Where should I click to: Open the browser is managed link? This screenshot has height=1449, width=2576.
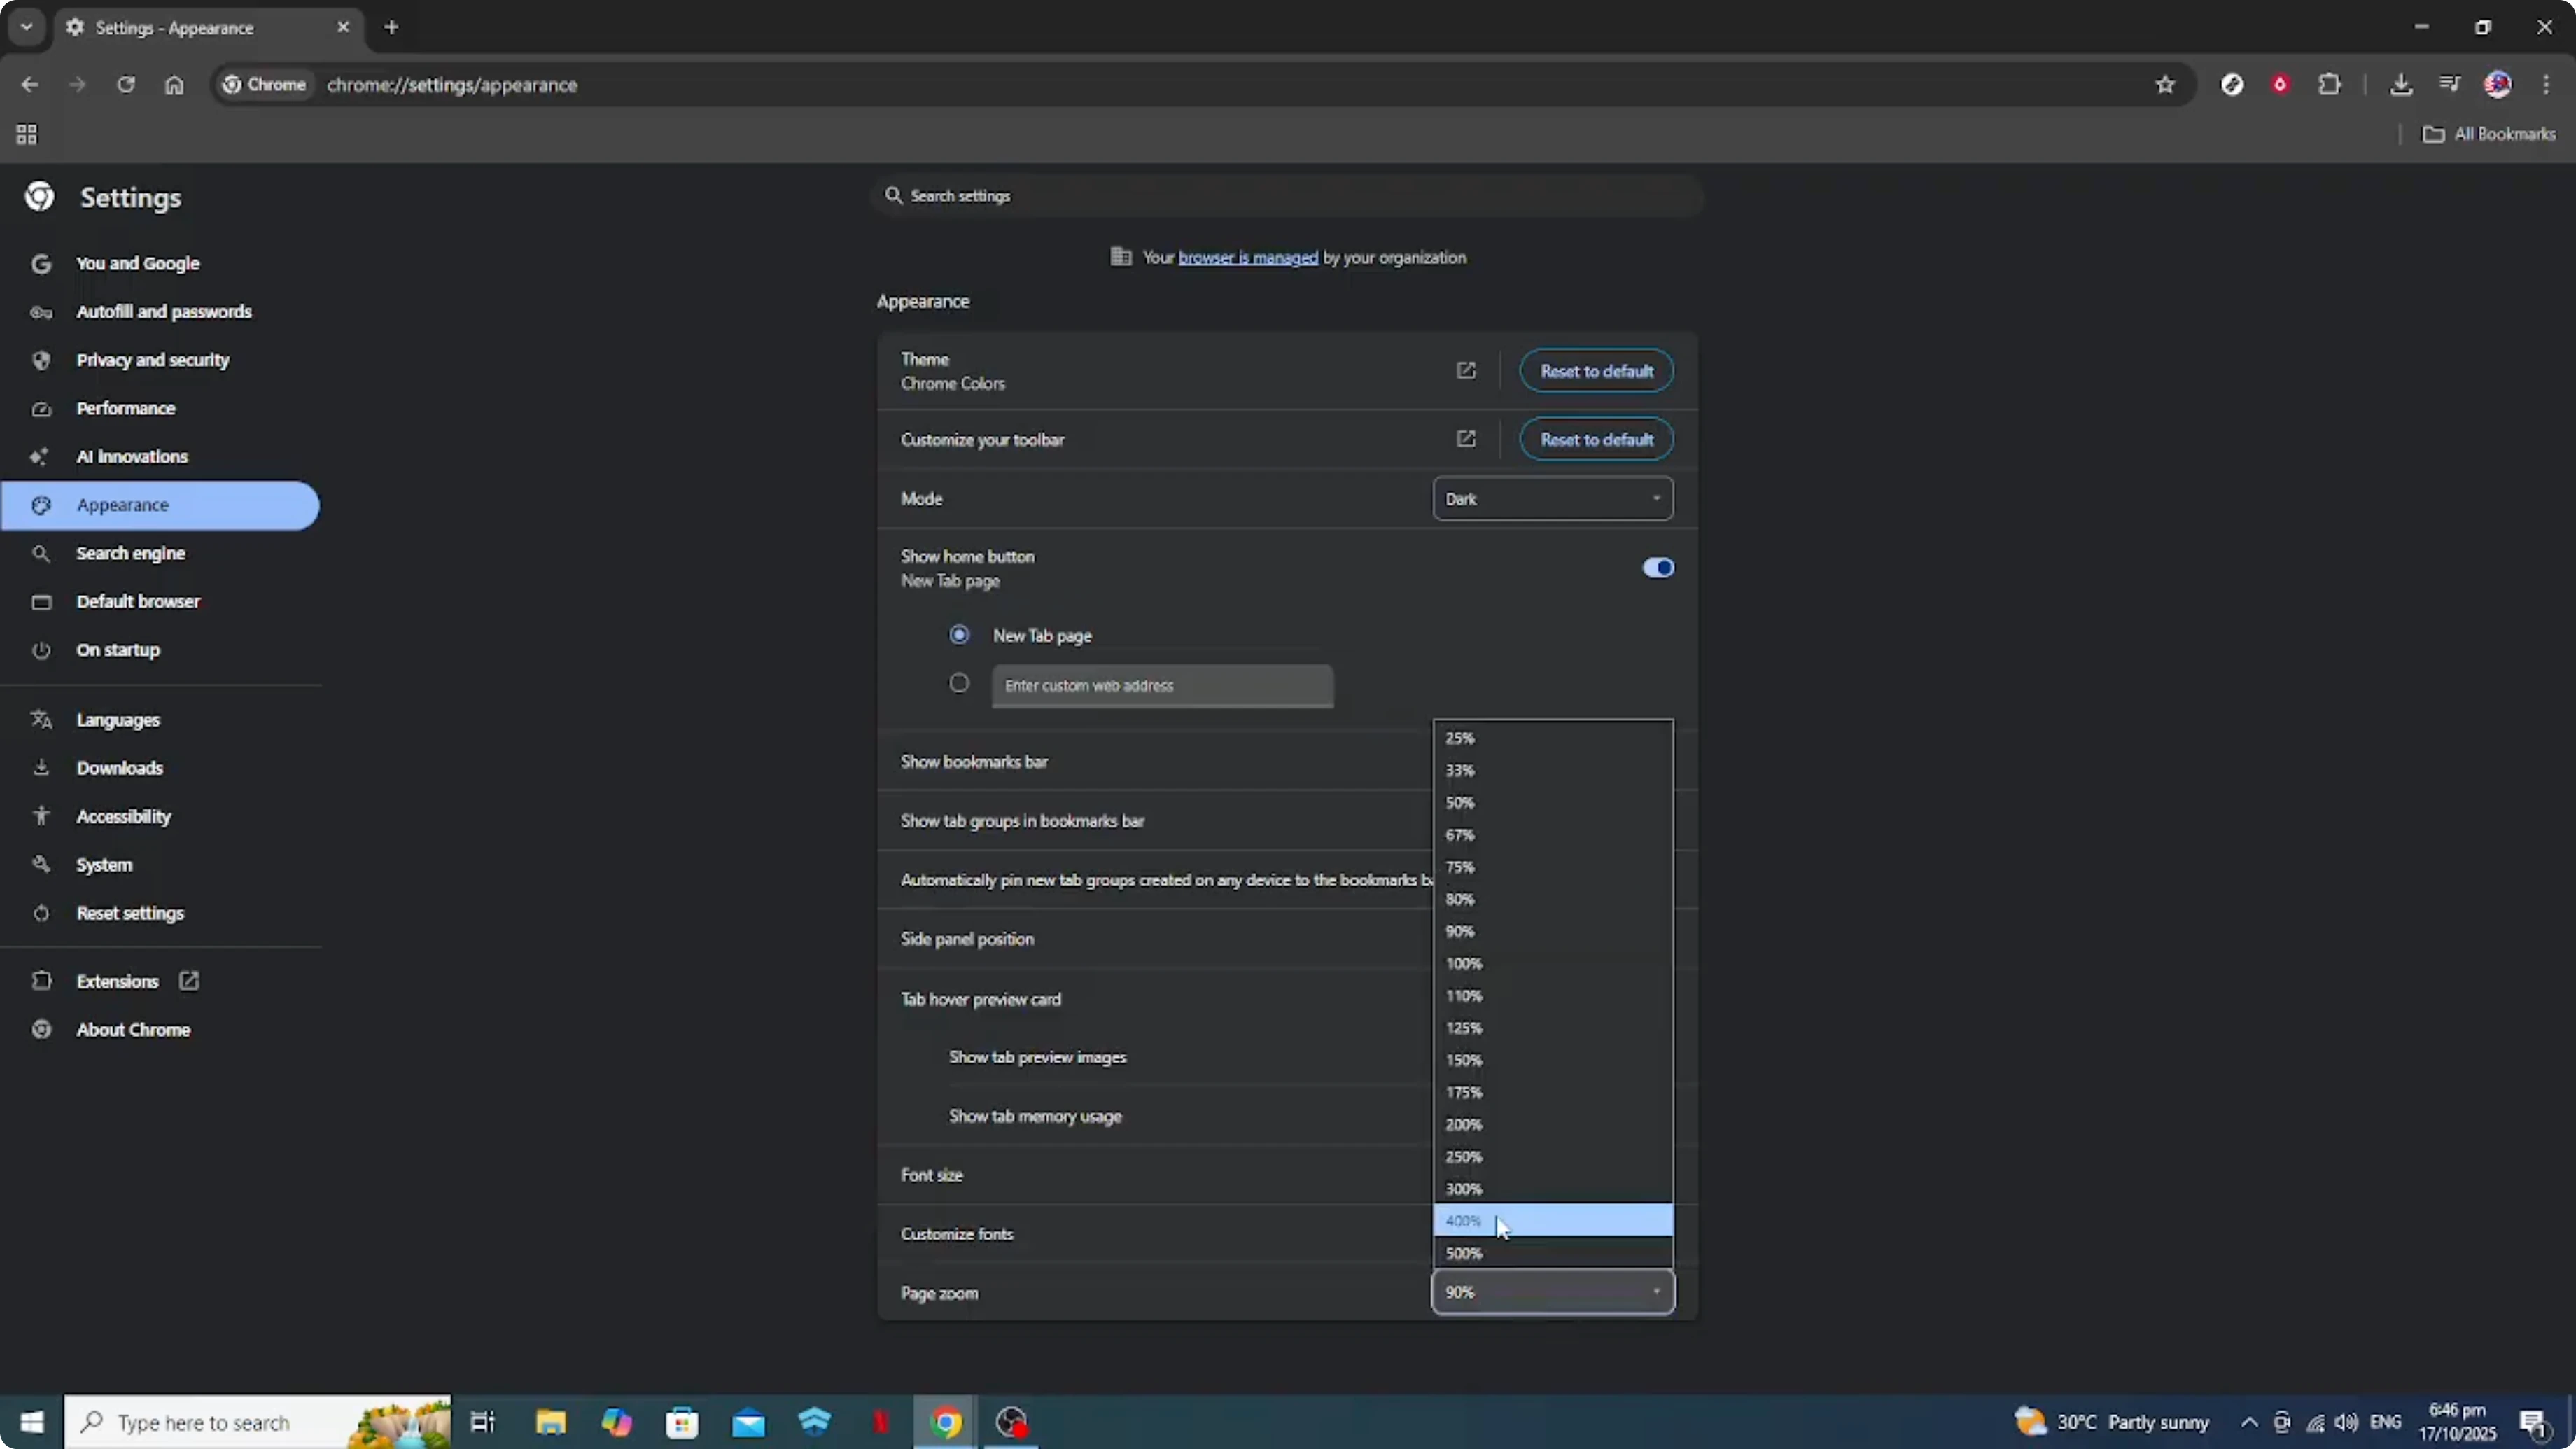pos(1248,258)
